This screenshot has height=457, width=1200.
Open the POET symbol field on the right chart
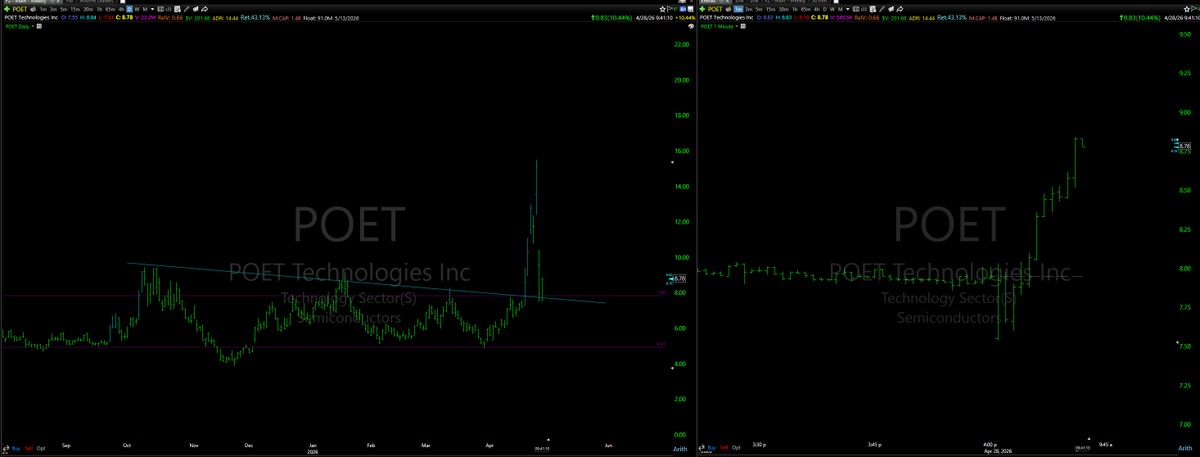[715, 9]
